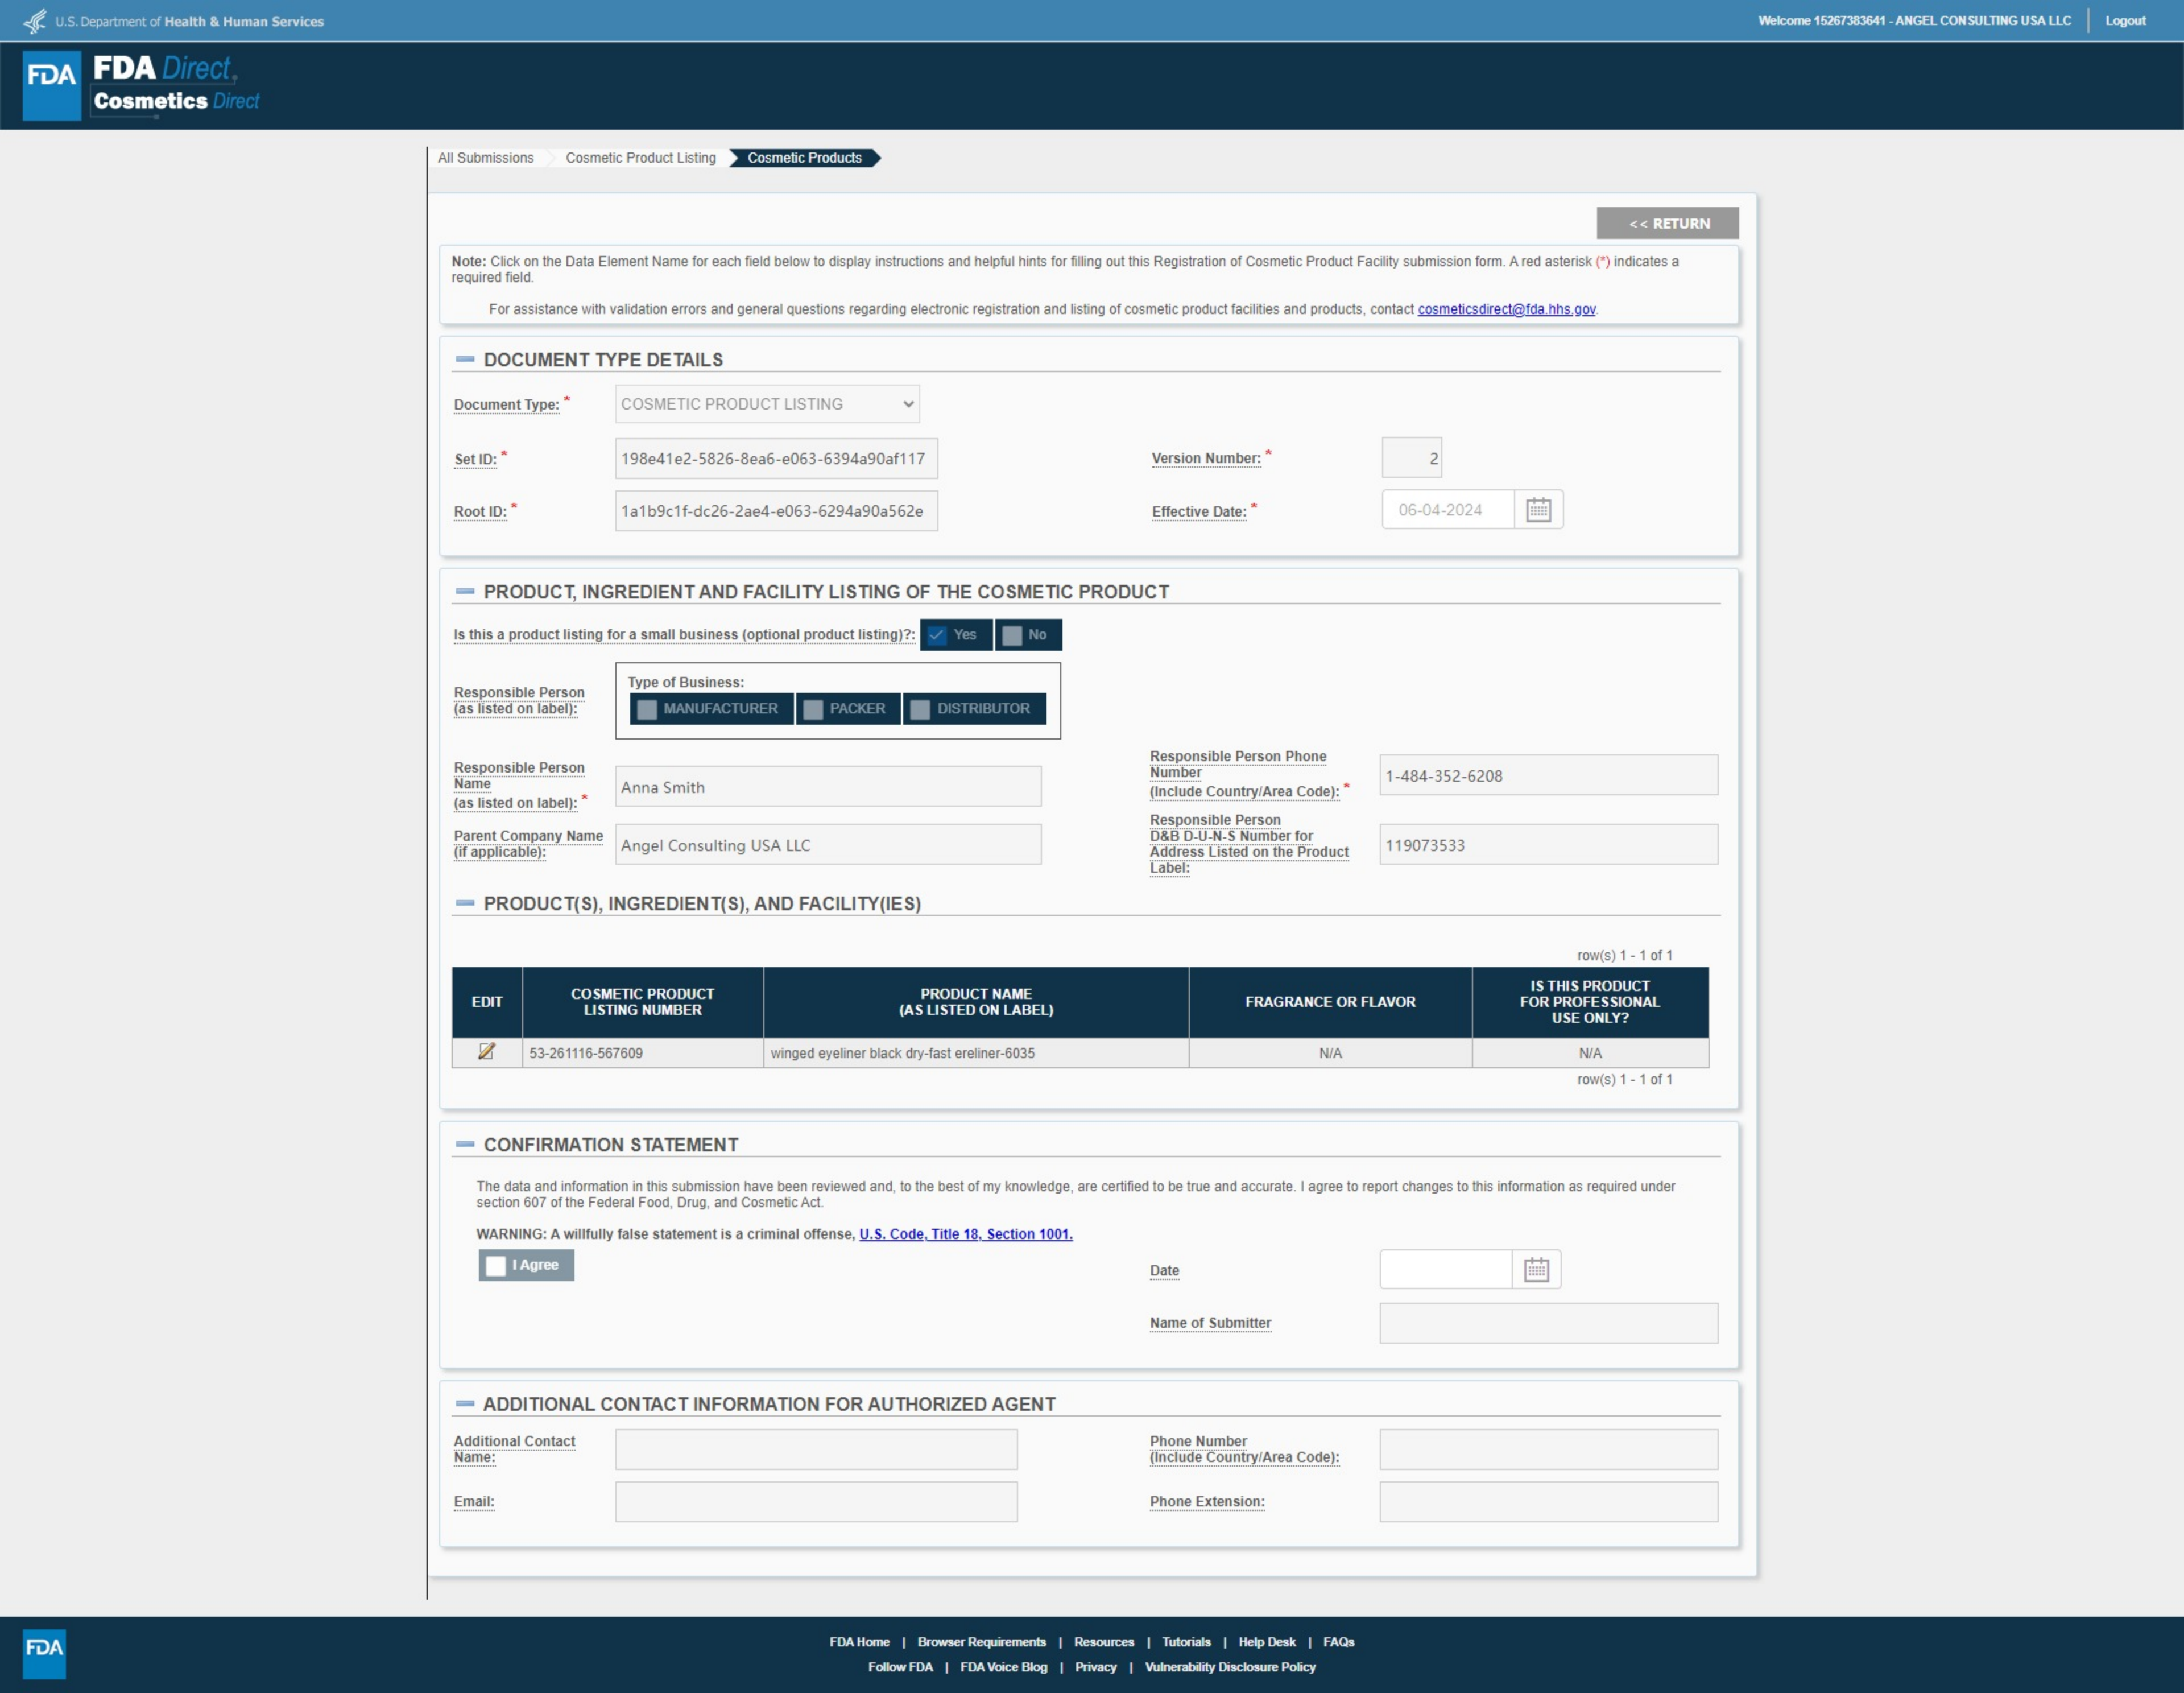Go to All Submissions breadcrumb
The image size is (2184, 1693).
click(485, 158)
